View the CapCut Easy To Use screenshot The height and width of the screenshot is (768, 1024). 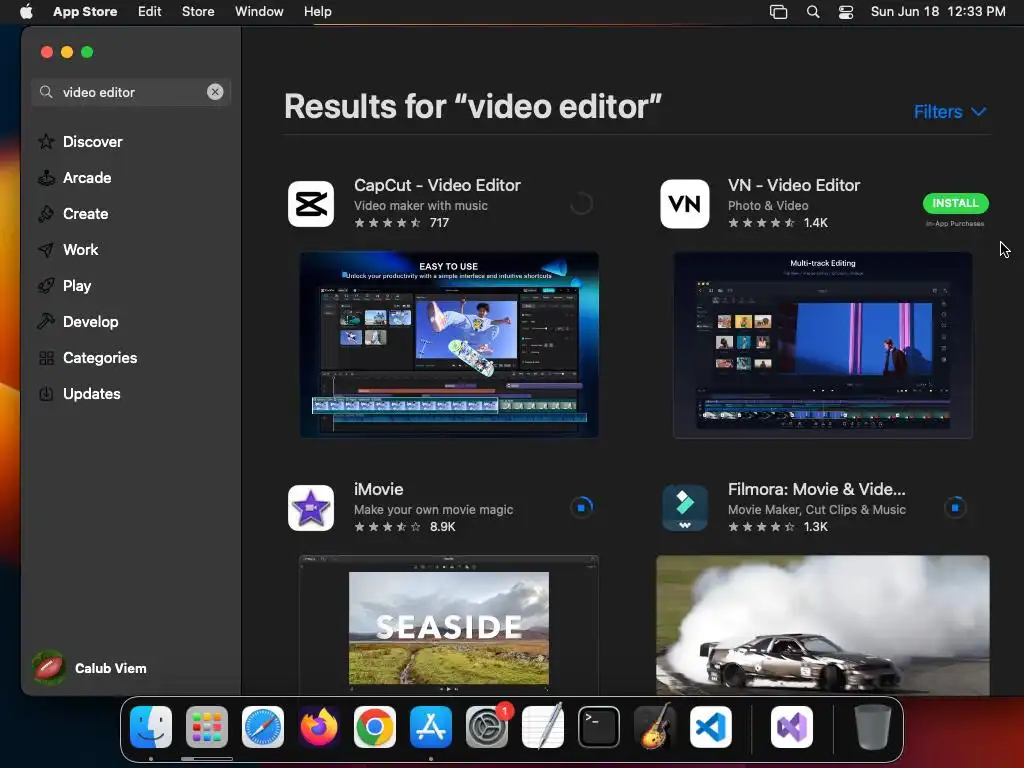point(449,345)
